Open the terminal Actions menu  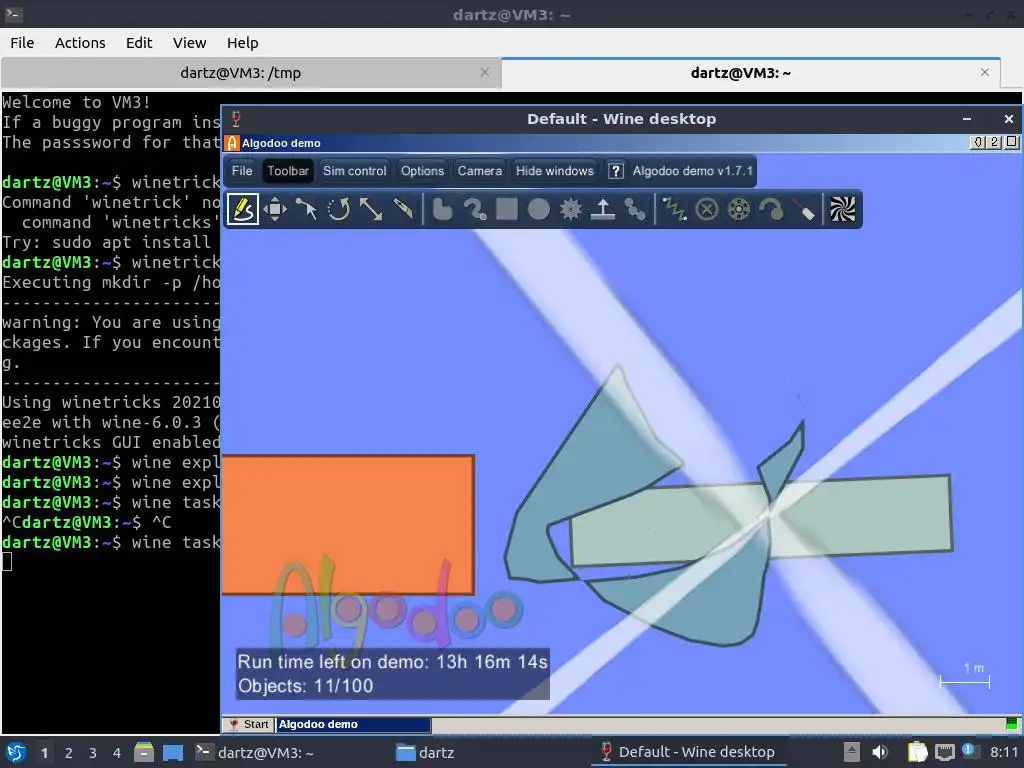coord(80,42)
